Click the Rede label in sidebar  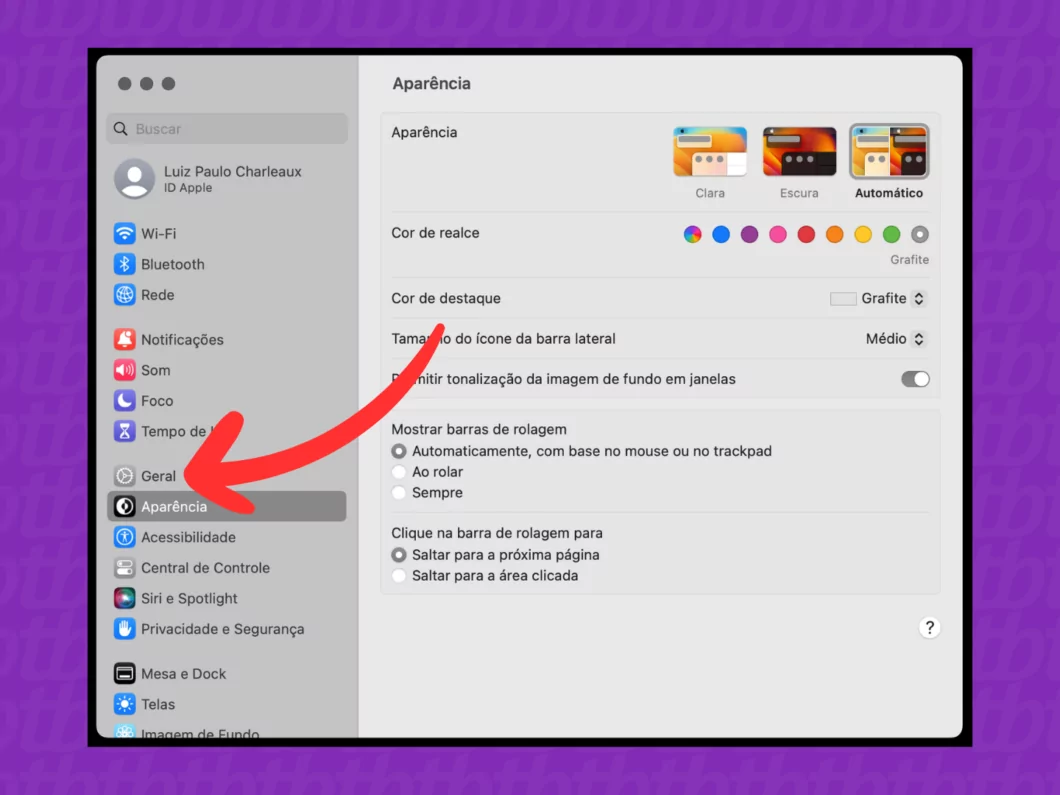click(x=158, y=295)
